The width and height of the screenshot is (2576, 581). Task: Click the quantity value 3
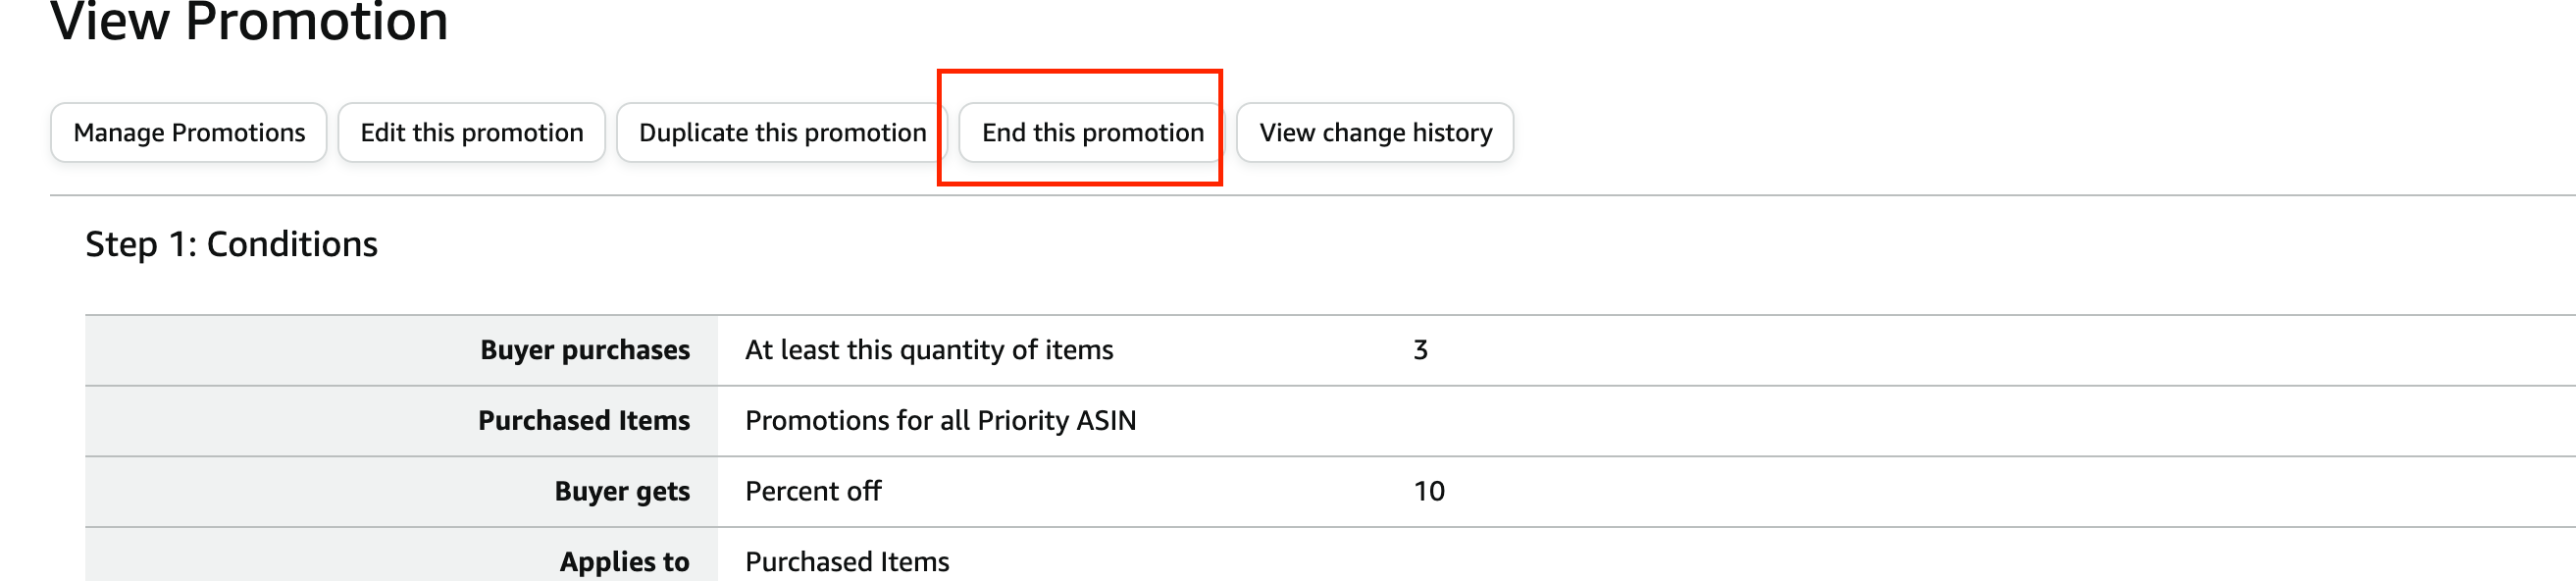pos(1420,350)
